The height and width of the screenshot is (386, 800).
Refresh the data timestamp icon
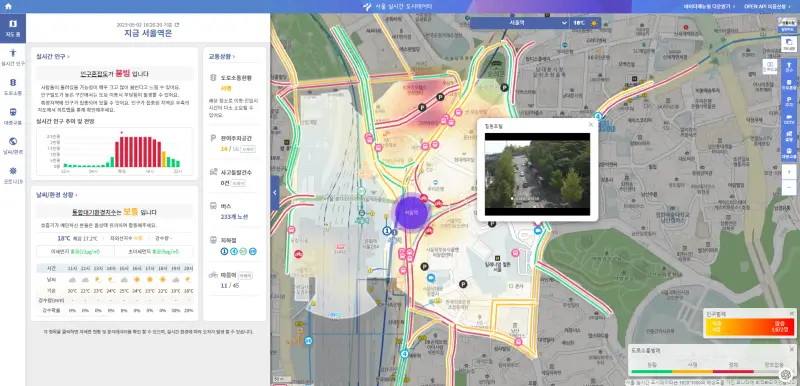click(x=177, y=24)
